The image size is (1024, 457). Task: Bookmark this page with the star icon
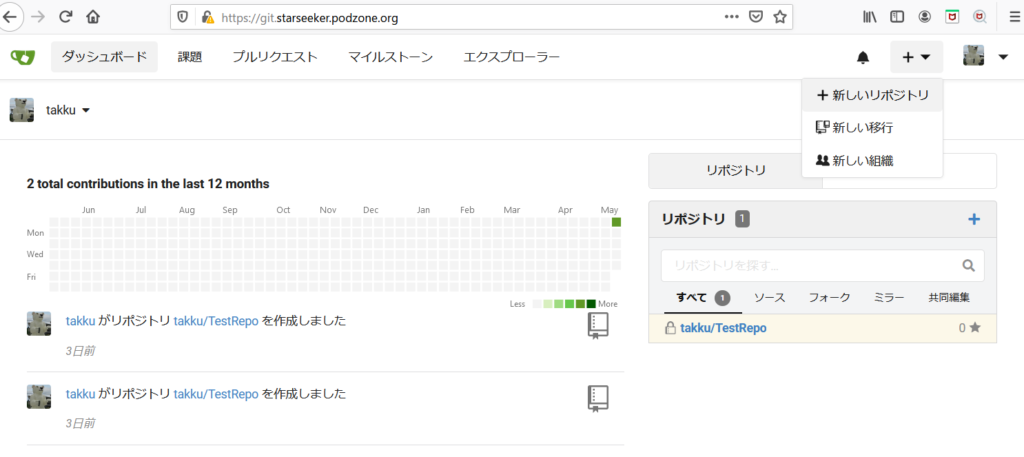[x=780, y=16]
